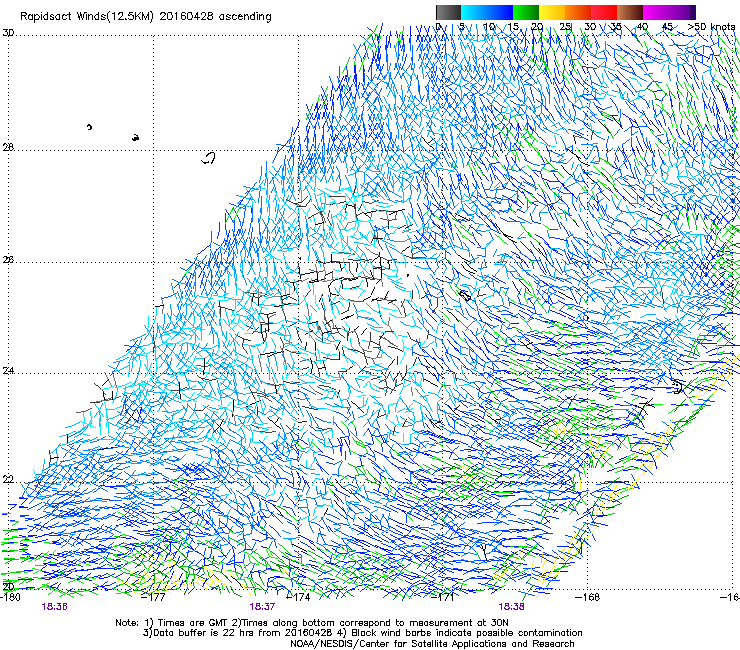Click the small island outline near -170.5, 25.5N
Viewport: 740px width, 650px height.
point(465,295)
